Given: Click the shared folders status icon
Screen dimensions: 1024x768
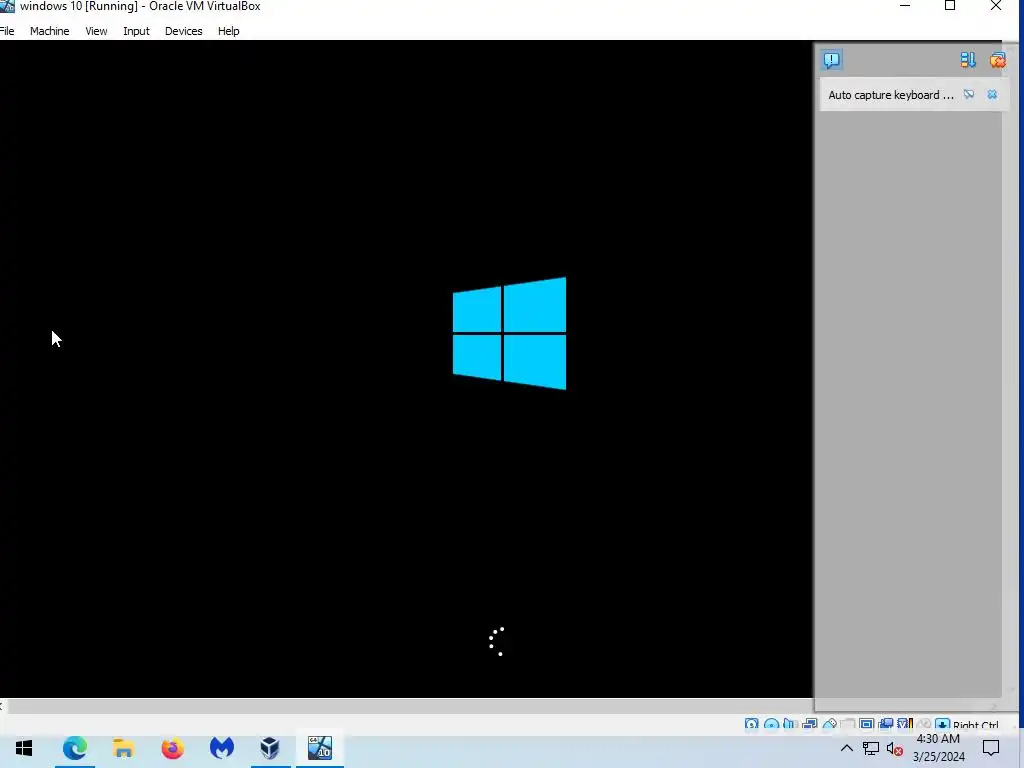Looking at the screenshot, I should pos(848,724).
